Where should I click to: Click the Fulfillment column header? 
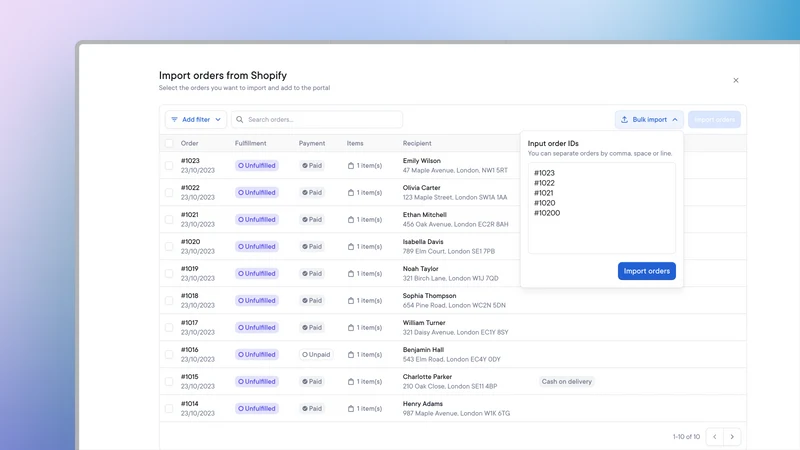251,143
